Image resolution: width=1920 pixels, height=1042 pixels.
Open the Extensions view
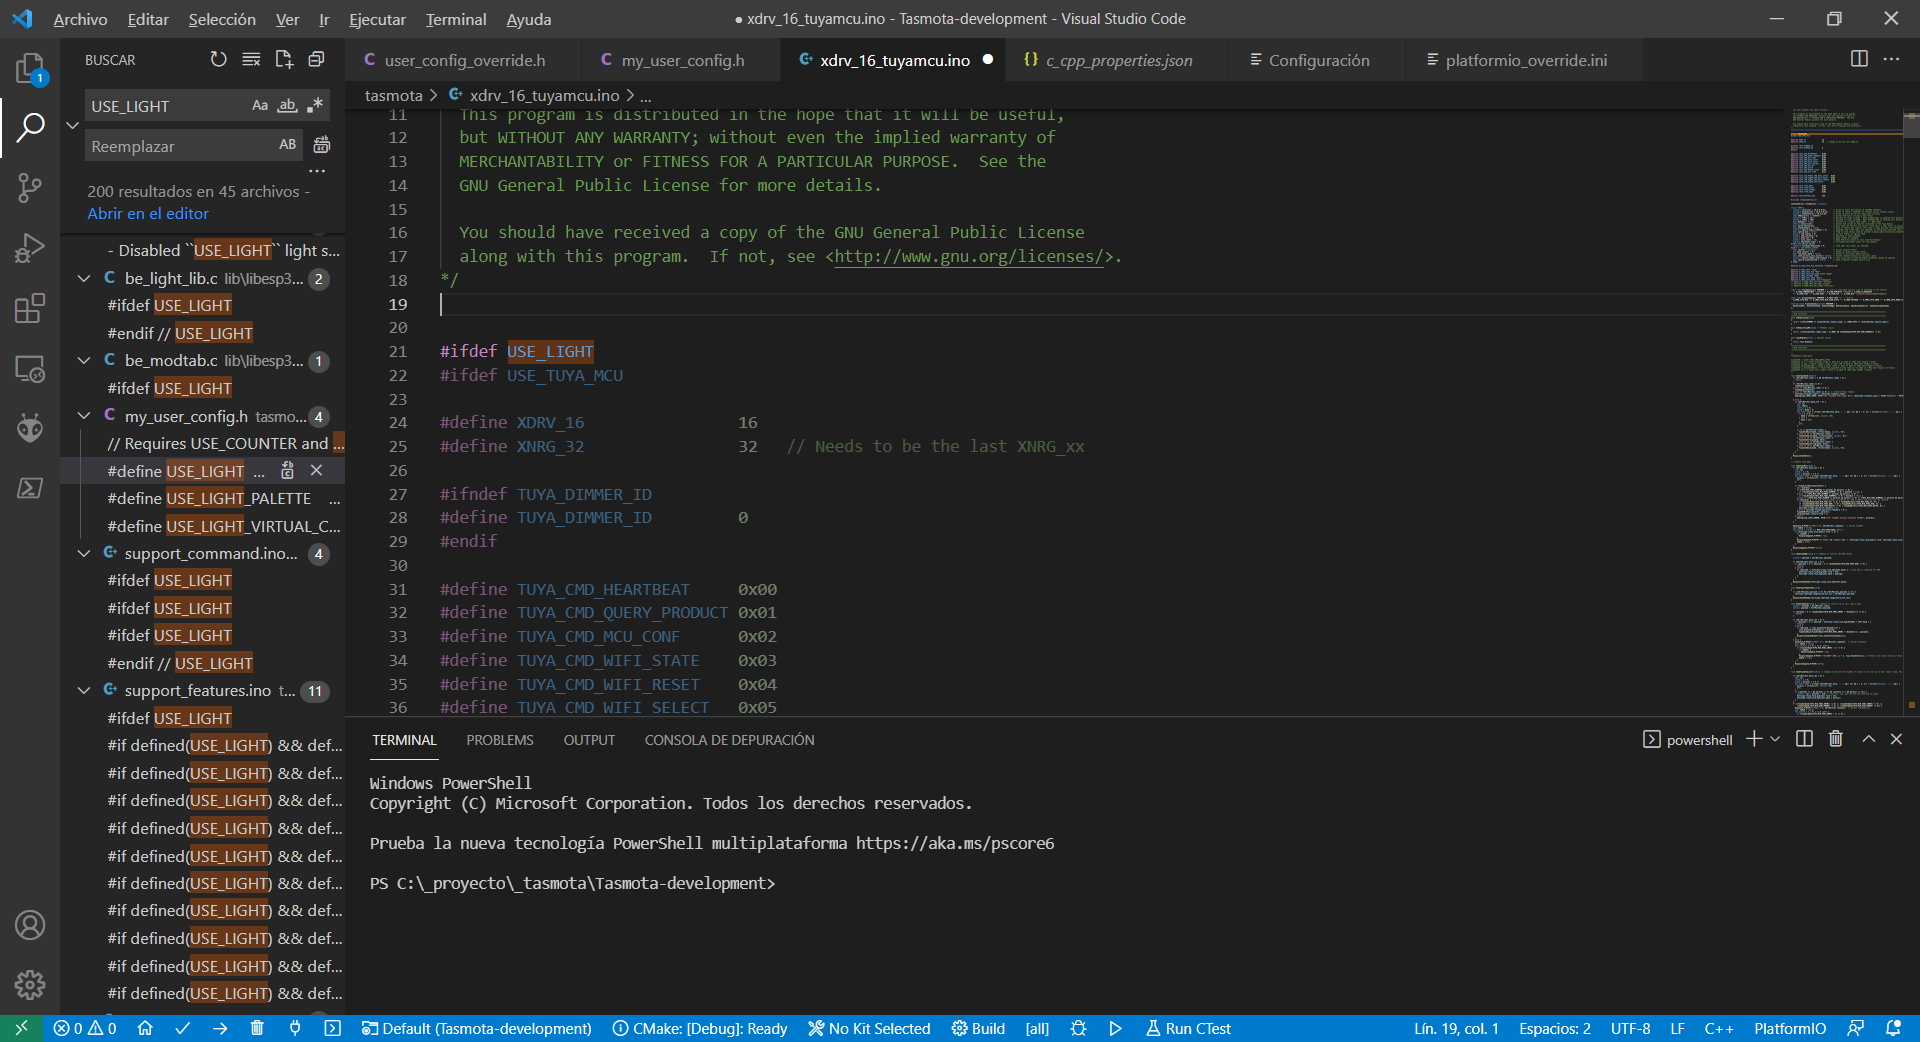pos(30,308)
